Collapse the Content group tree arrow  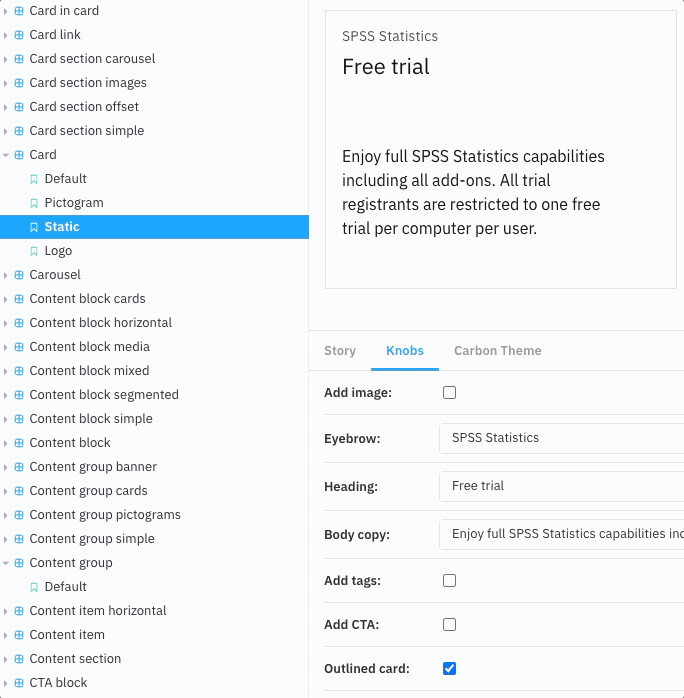tap(6, 563)
